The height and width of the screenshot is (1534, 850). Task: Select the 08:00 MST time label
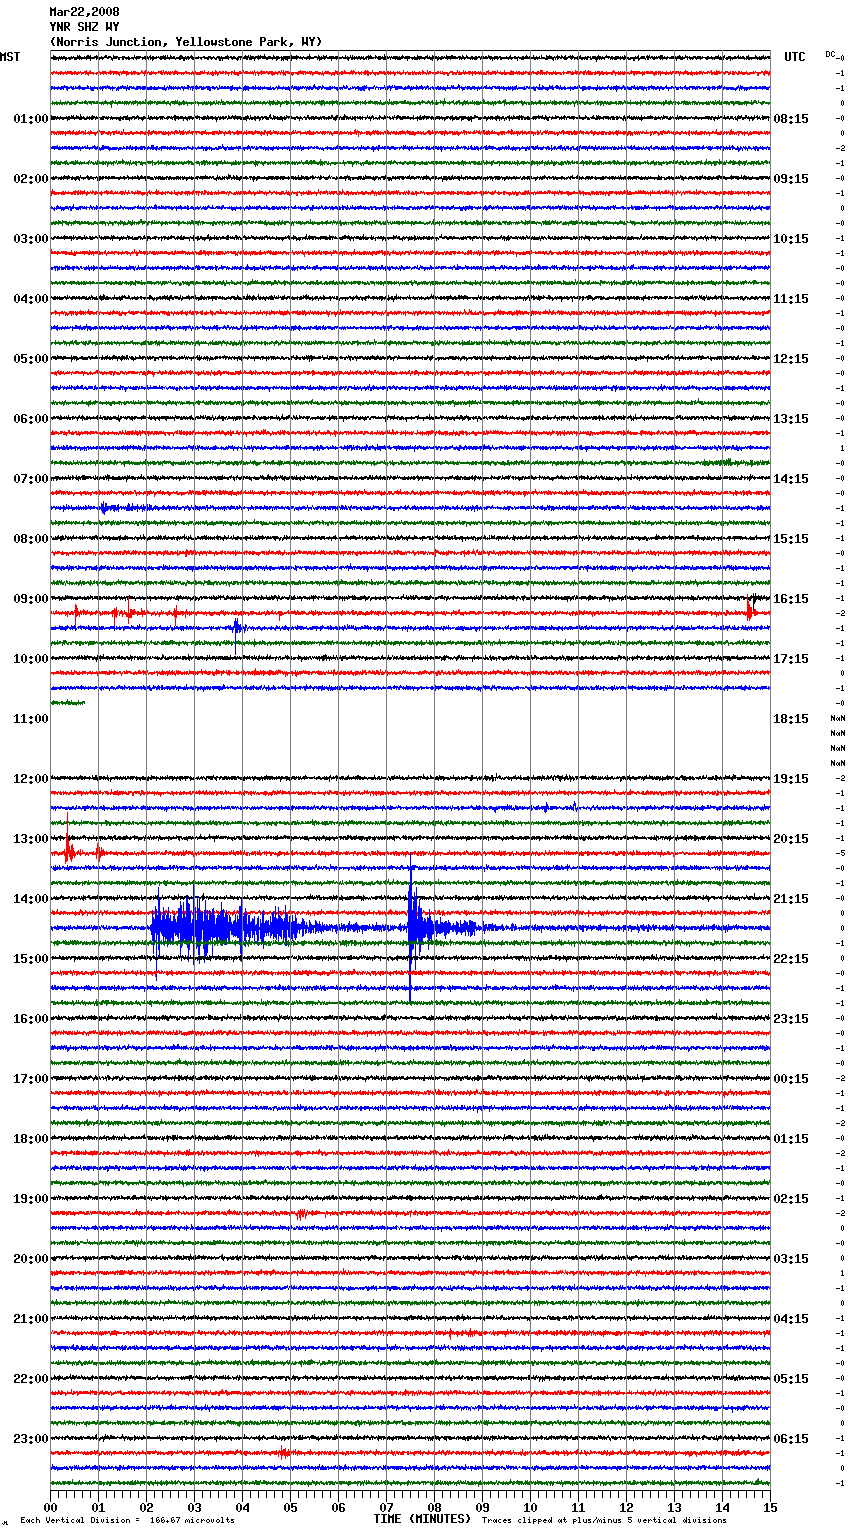coord(31,539)
